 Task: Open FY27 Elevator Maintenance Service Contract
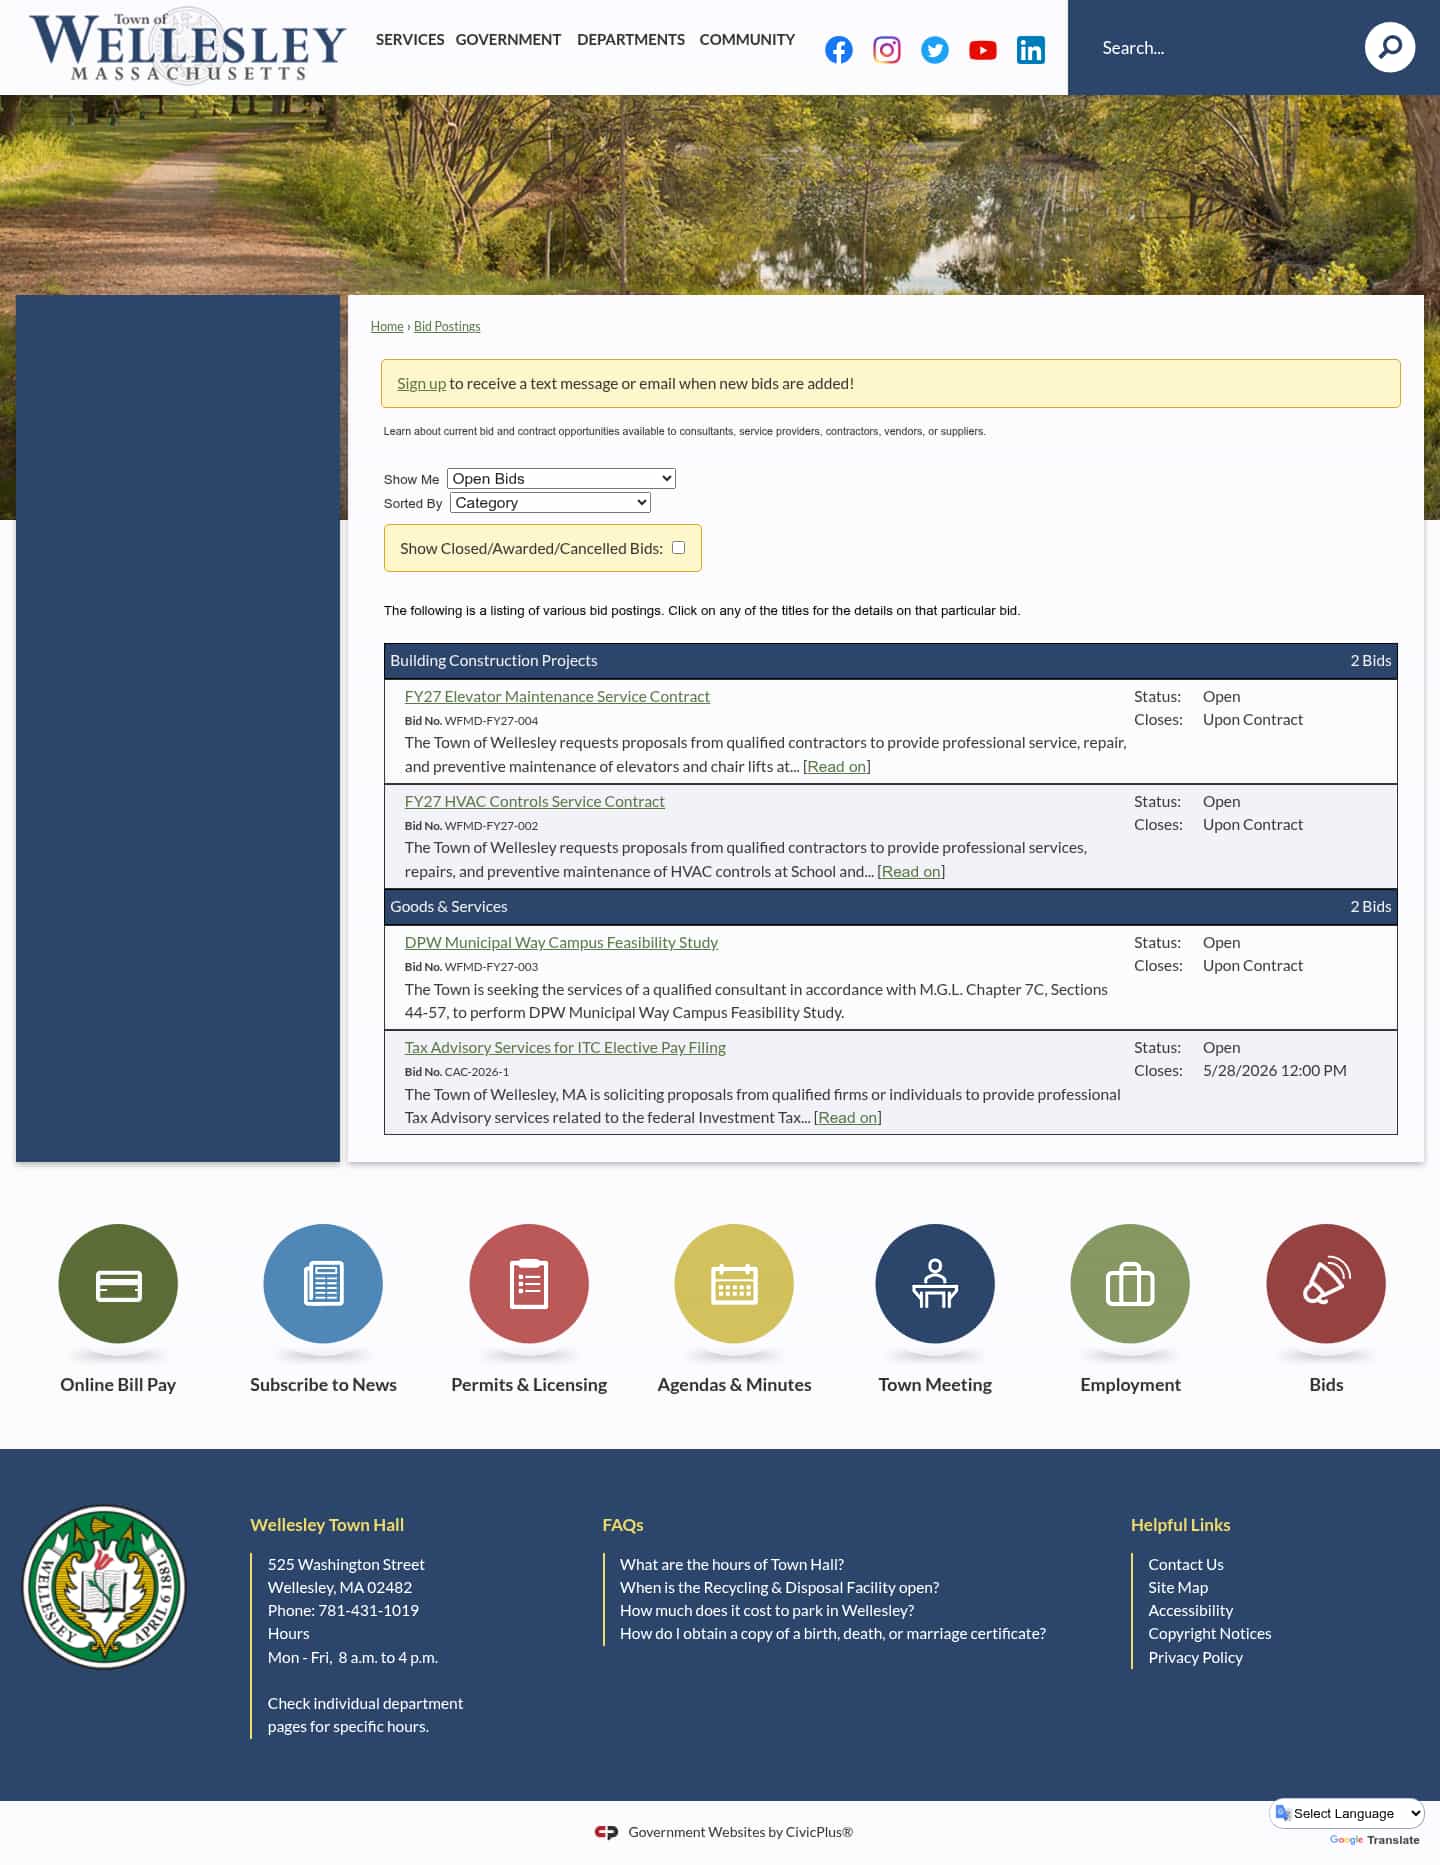(x=557, y=697)
